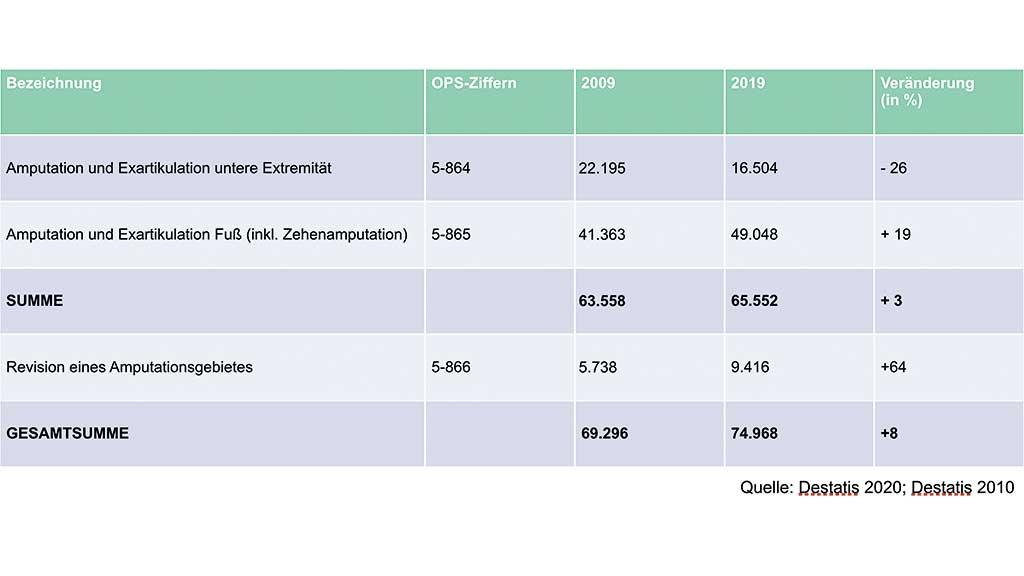Image resolution: width=1024 pixels, height=576 pixels.
Task: Click the Fuß (inkl. Zehenamputation) row label
Action: tap(207, 234)
